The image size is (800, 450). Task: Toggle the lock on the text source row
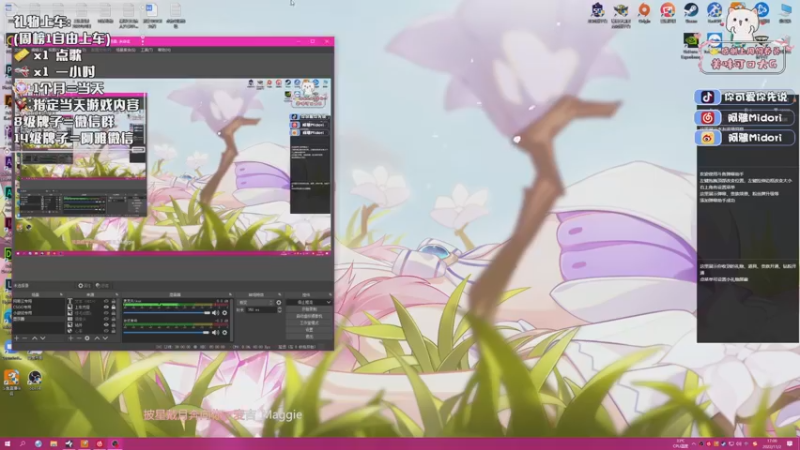point(113,301)
